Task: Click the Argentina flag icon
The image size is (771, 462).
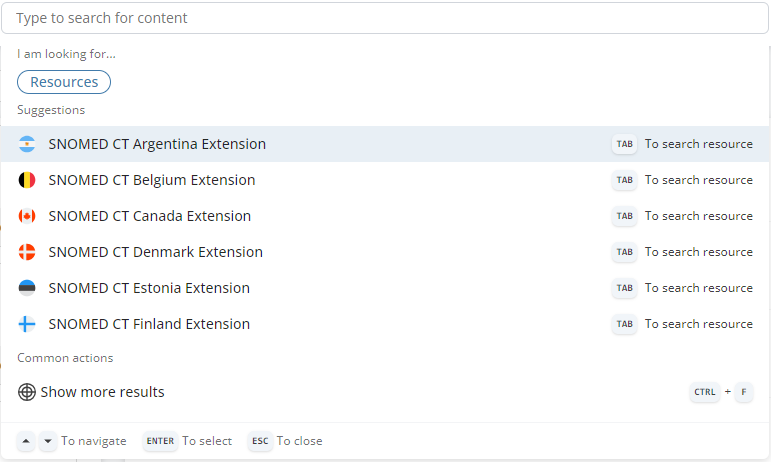Action: point(27,144)
